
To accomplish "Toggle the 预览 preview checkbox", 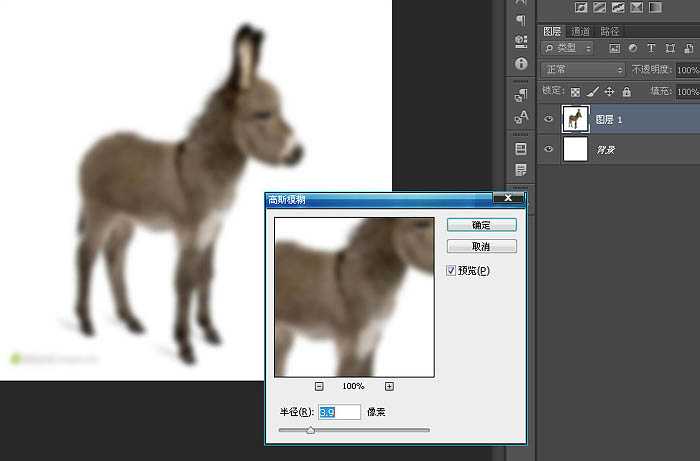I will 452,270.
